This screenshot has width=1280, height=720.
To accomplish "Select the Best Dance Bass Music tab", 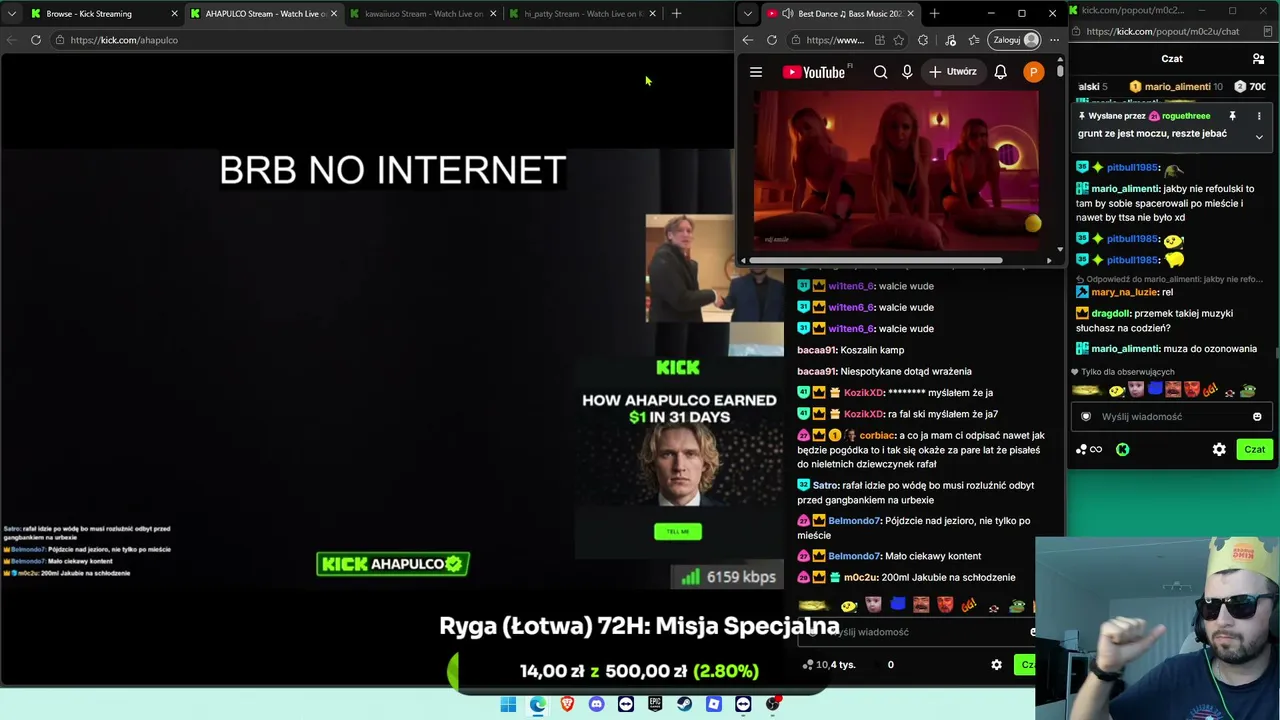I will click(x=840, y=14).
